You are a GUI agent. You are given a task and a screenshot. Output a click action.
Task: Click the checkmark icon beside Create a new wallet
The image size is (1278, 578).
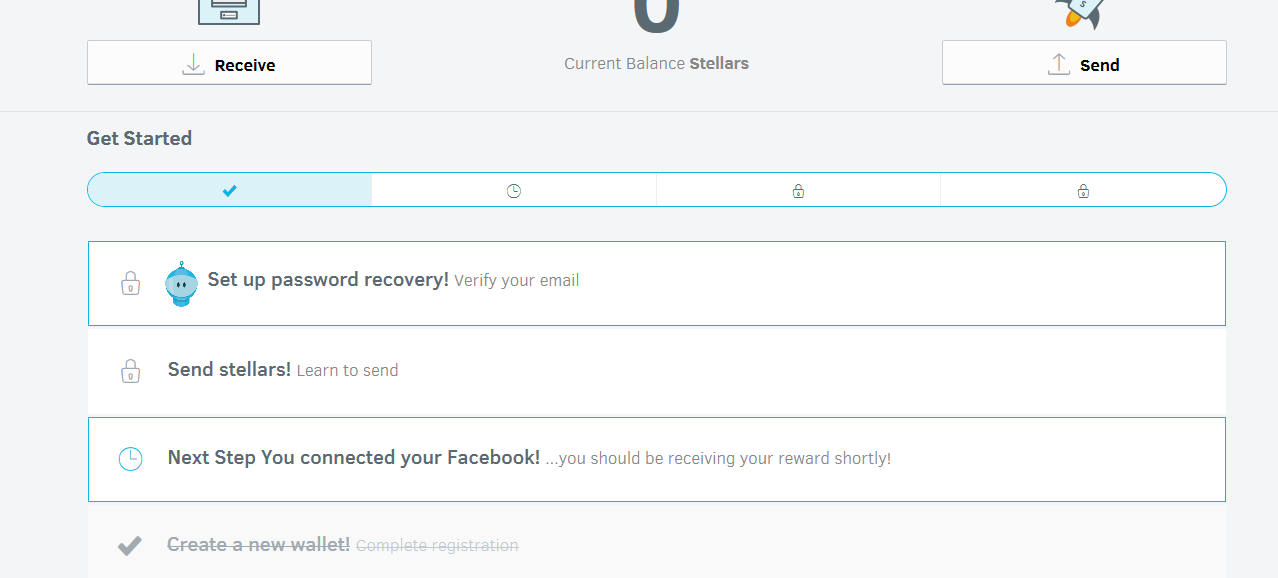[x=130, y=546]
